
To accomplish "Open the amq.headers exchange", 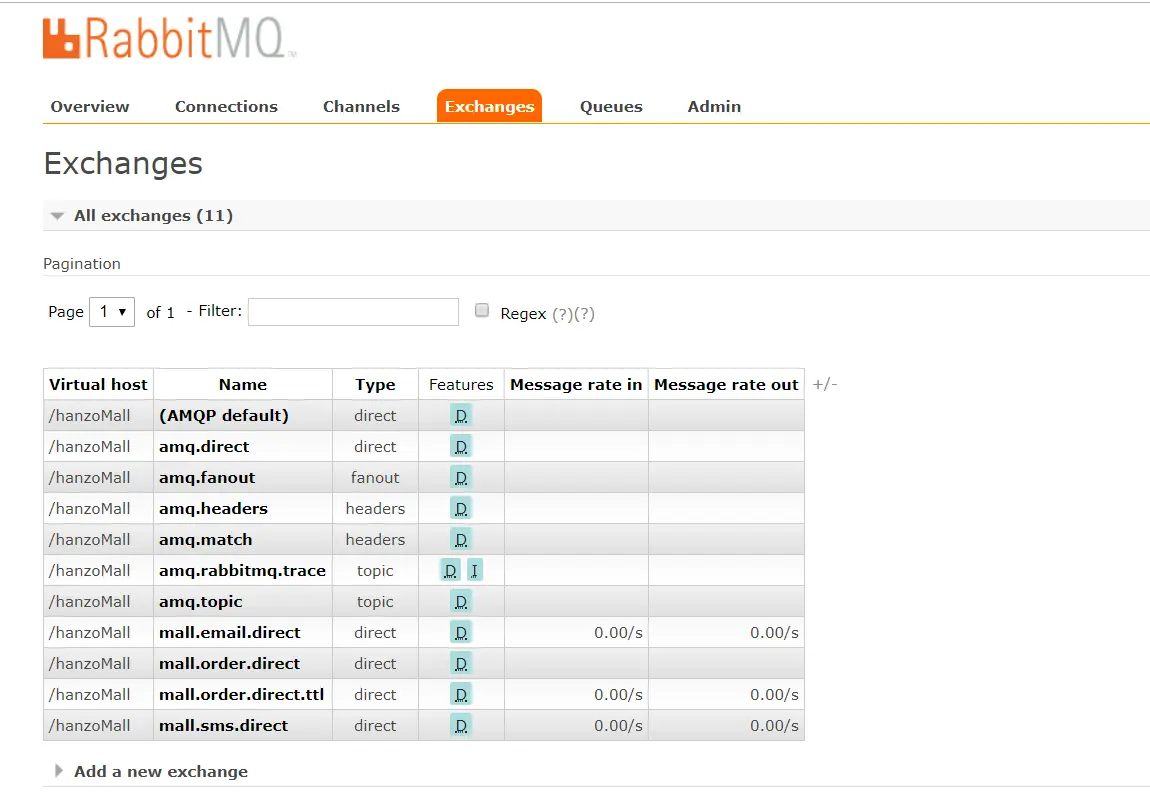I will (213, 509).
